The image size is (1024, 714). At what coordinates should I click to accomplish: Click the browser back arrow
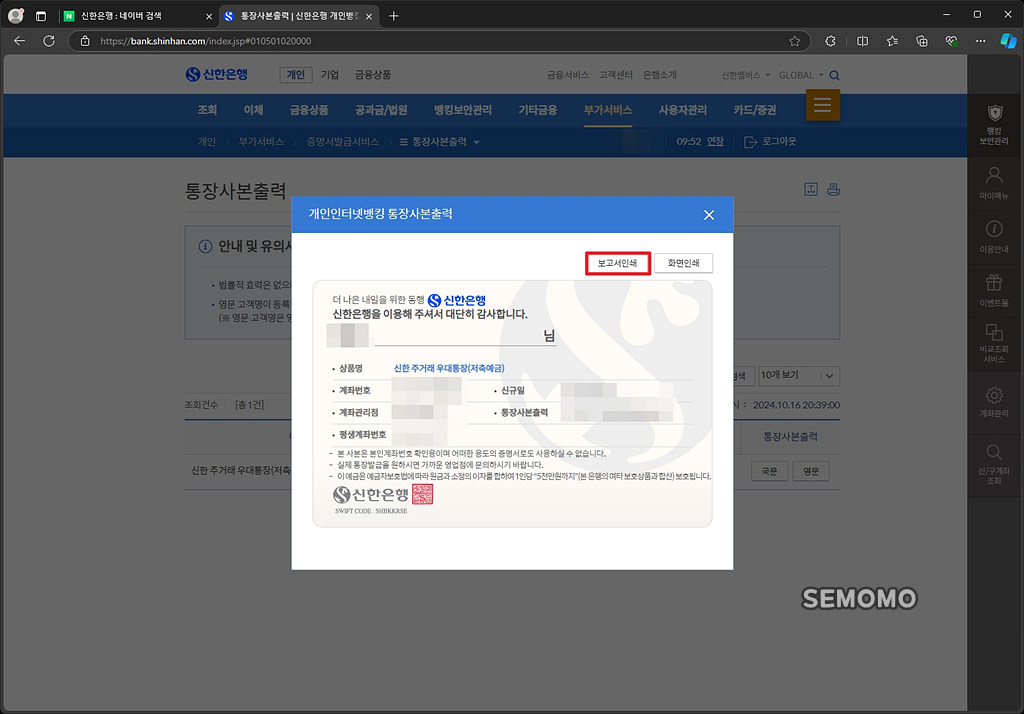[20, 41]
